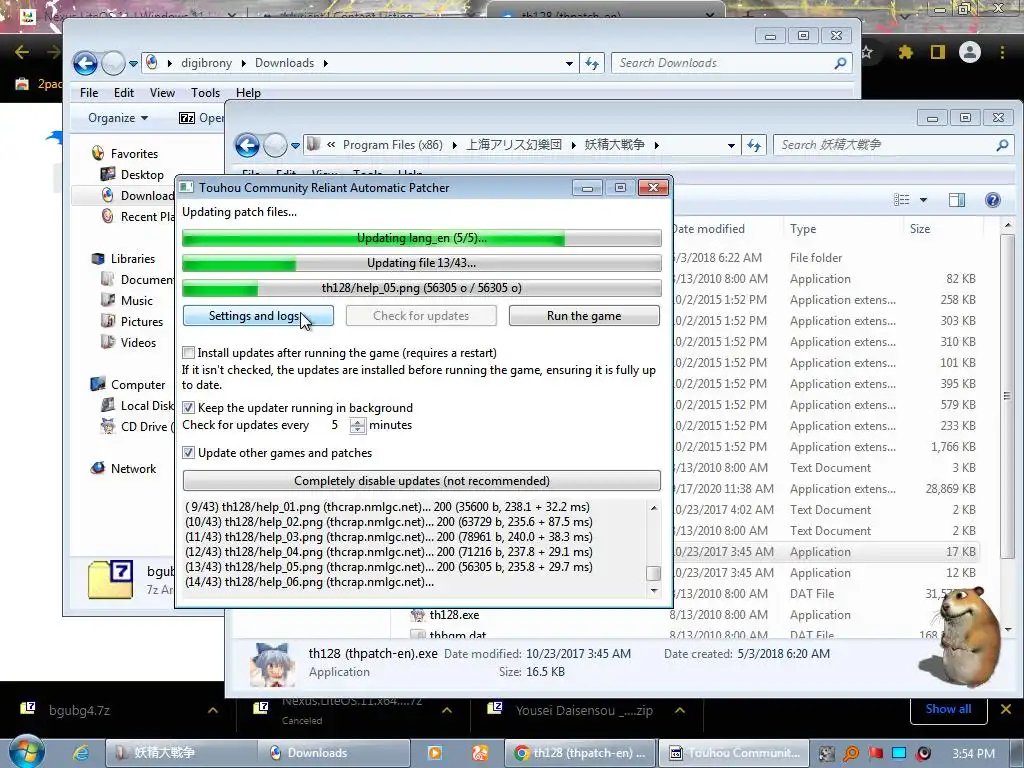Click the Search Downloads field

[731, 63]
